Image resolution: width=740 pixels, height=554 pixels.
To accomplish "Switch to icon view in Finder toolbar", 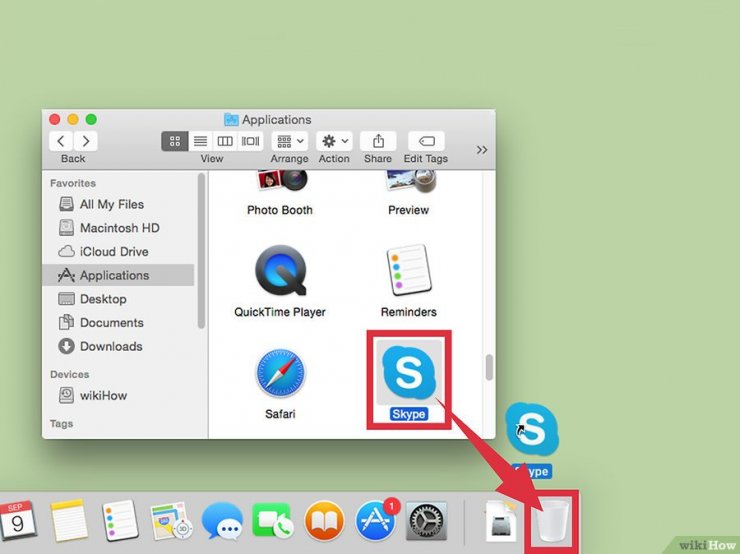I will tap(174, 142).
